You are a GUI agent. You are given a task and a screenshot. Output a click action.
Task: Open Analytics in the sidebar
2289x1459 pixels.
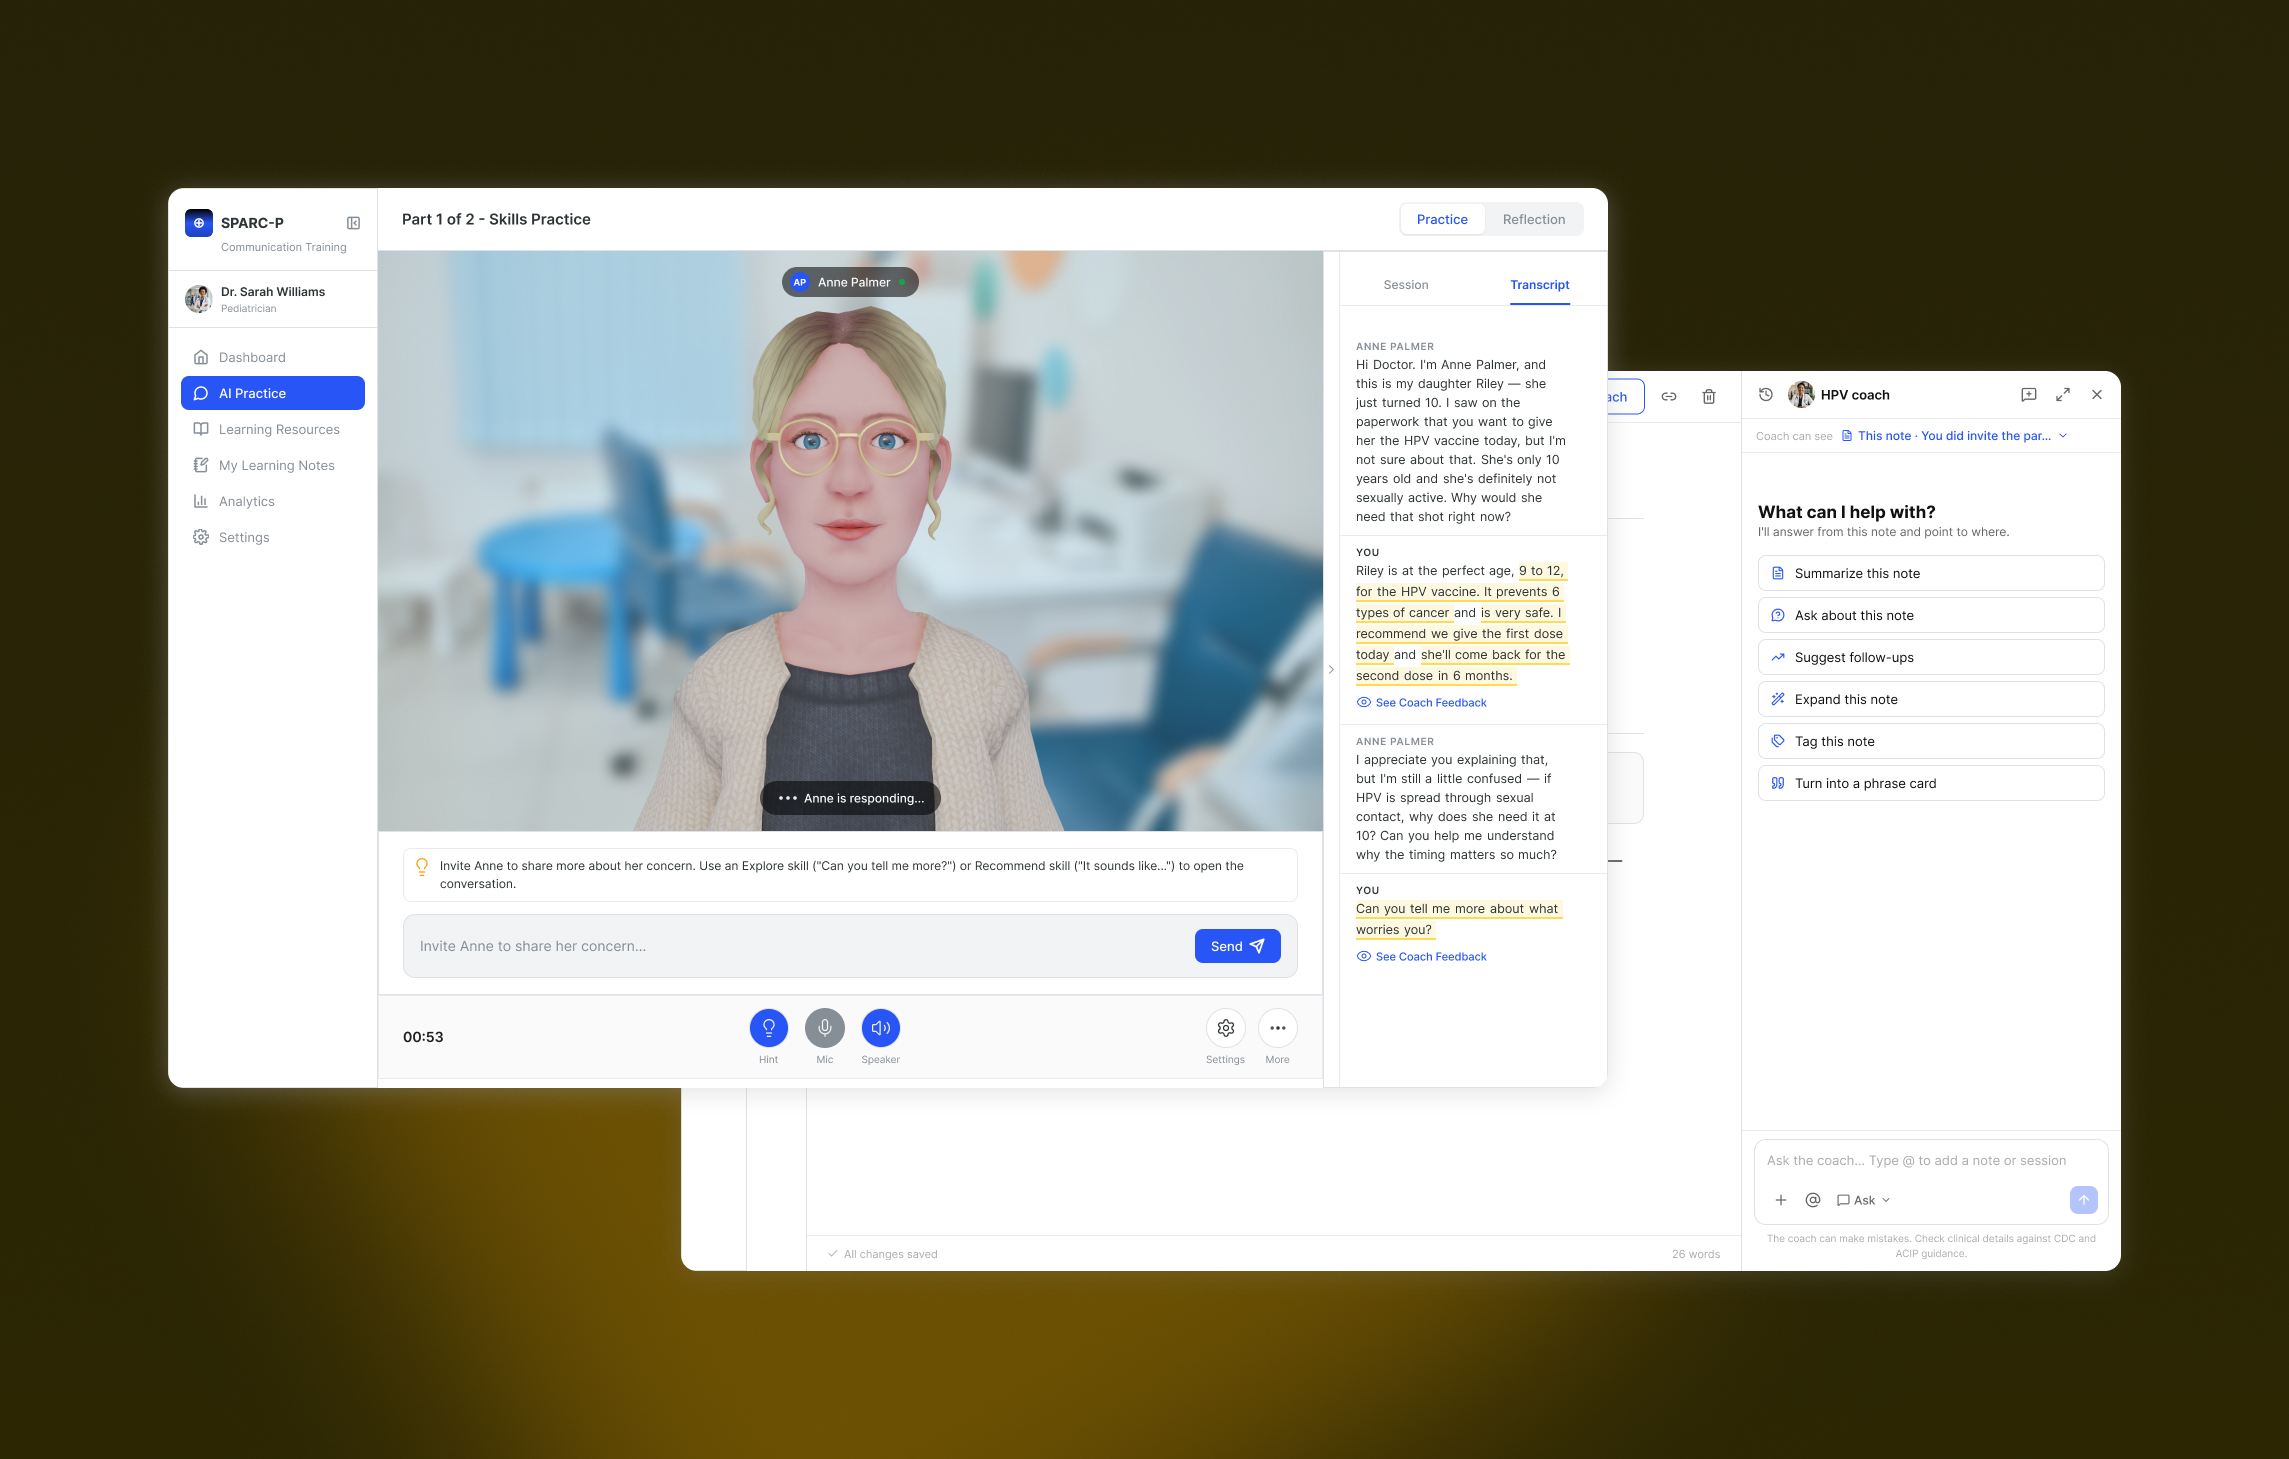(x=272, y=501)
